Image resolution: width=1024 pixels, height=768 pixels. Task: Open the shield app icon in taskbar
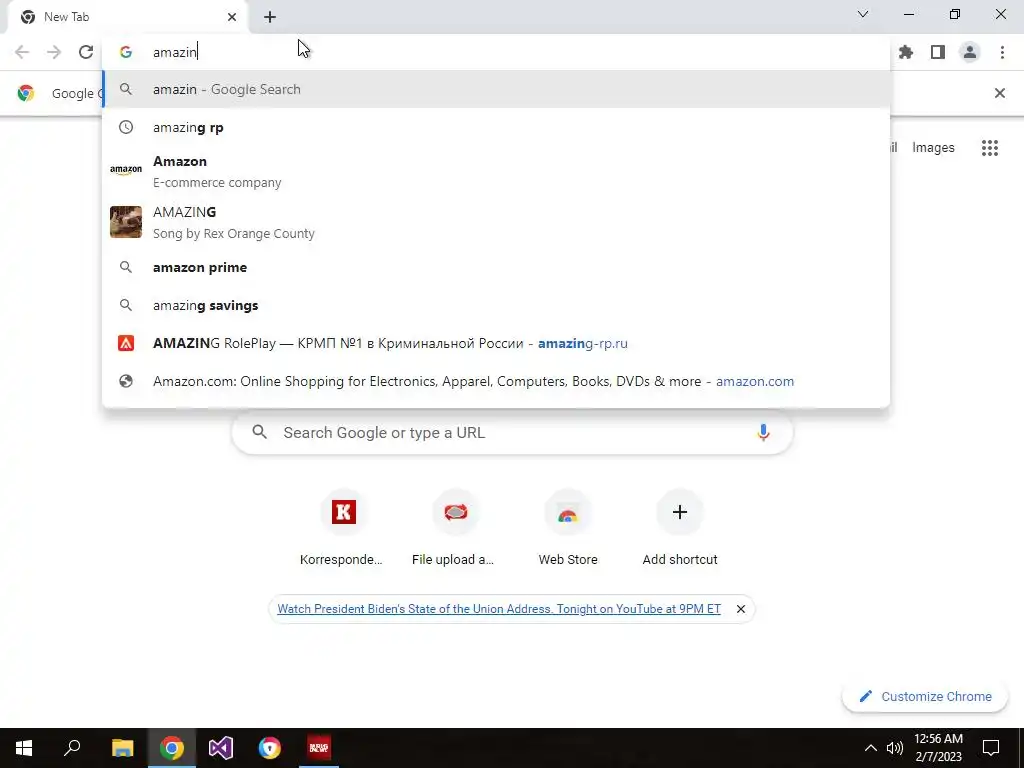[x=270, y=748]
